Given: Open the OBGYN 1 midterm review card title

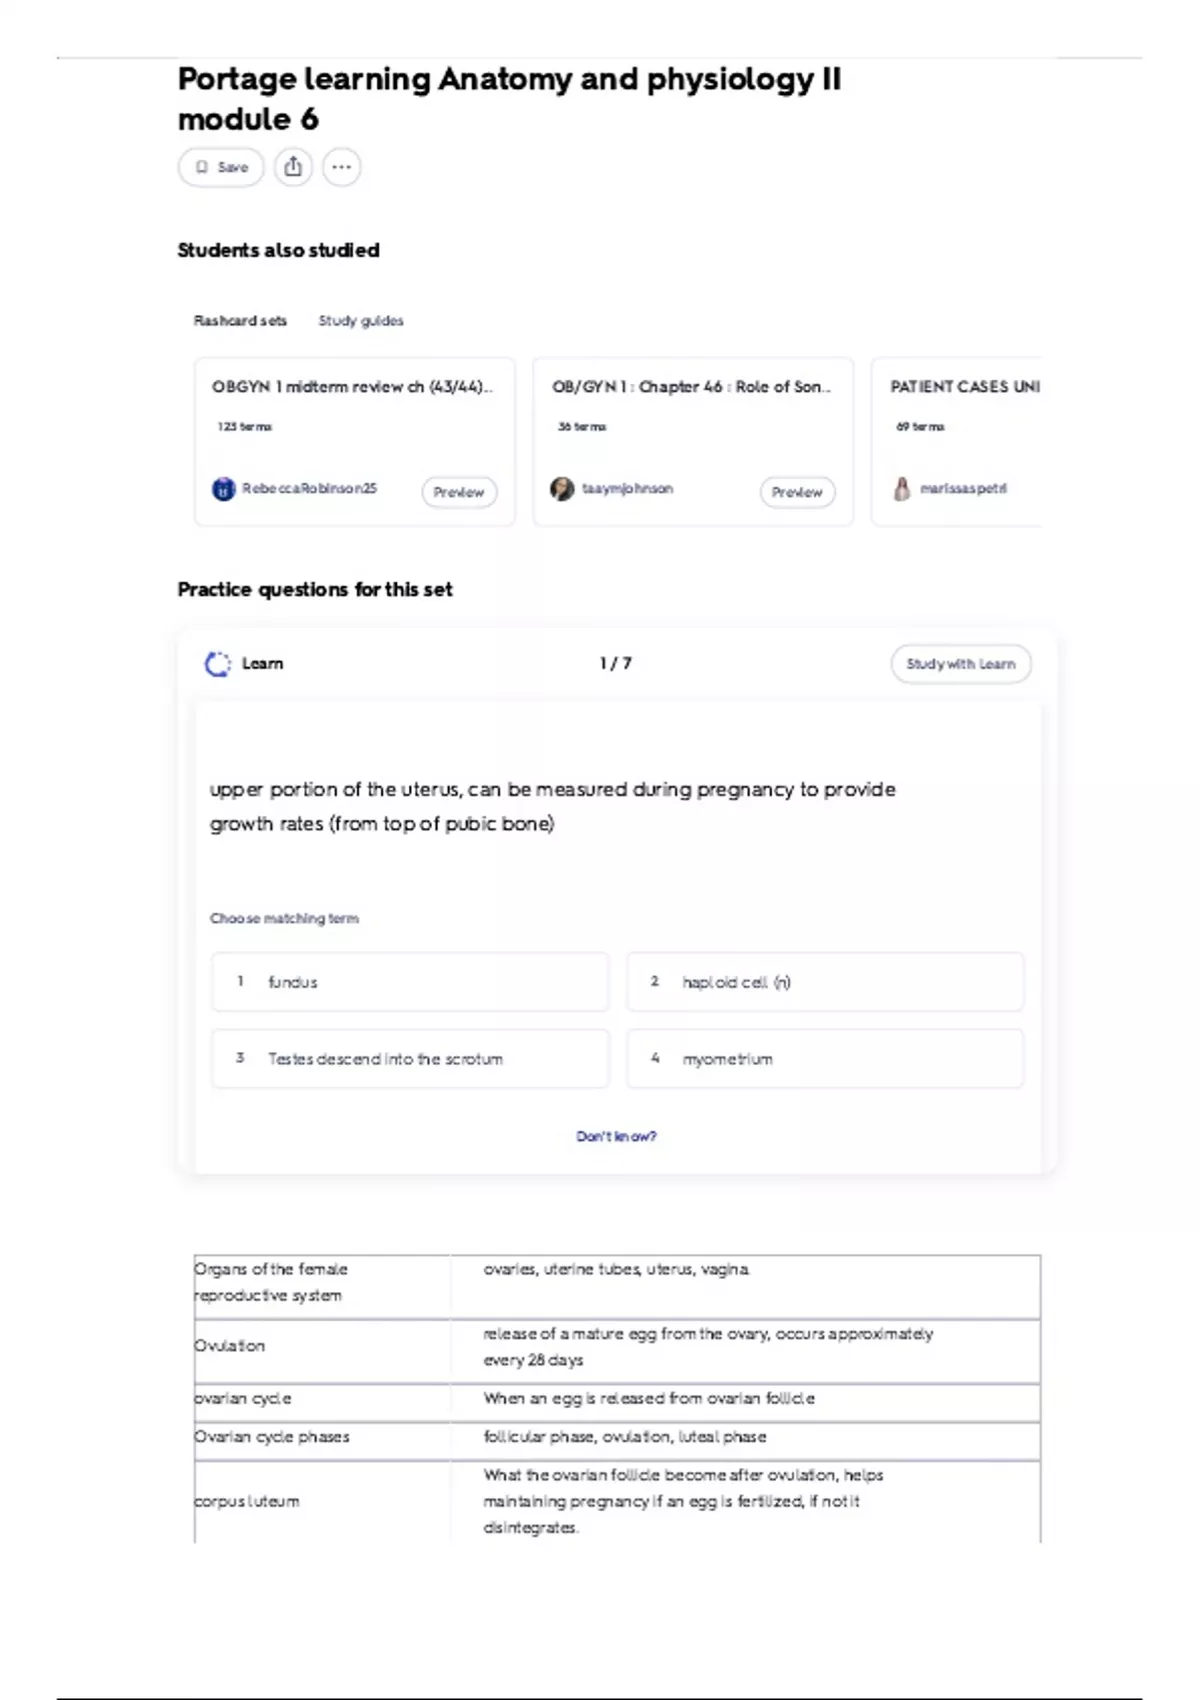Looking at the screenshot, I should [352, 387].
